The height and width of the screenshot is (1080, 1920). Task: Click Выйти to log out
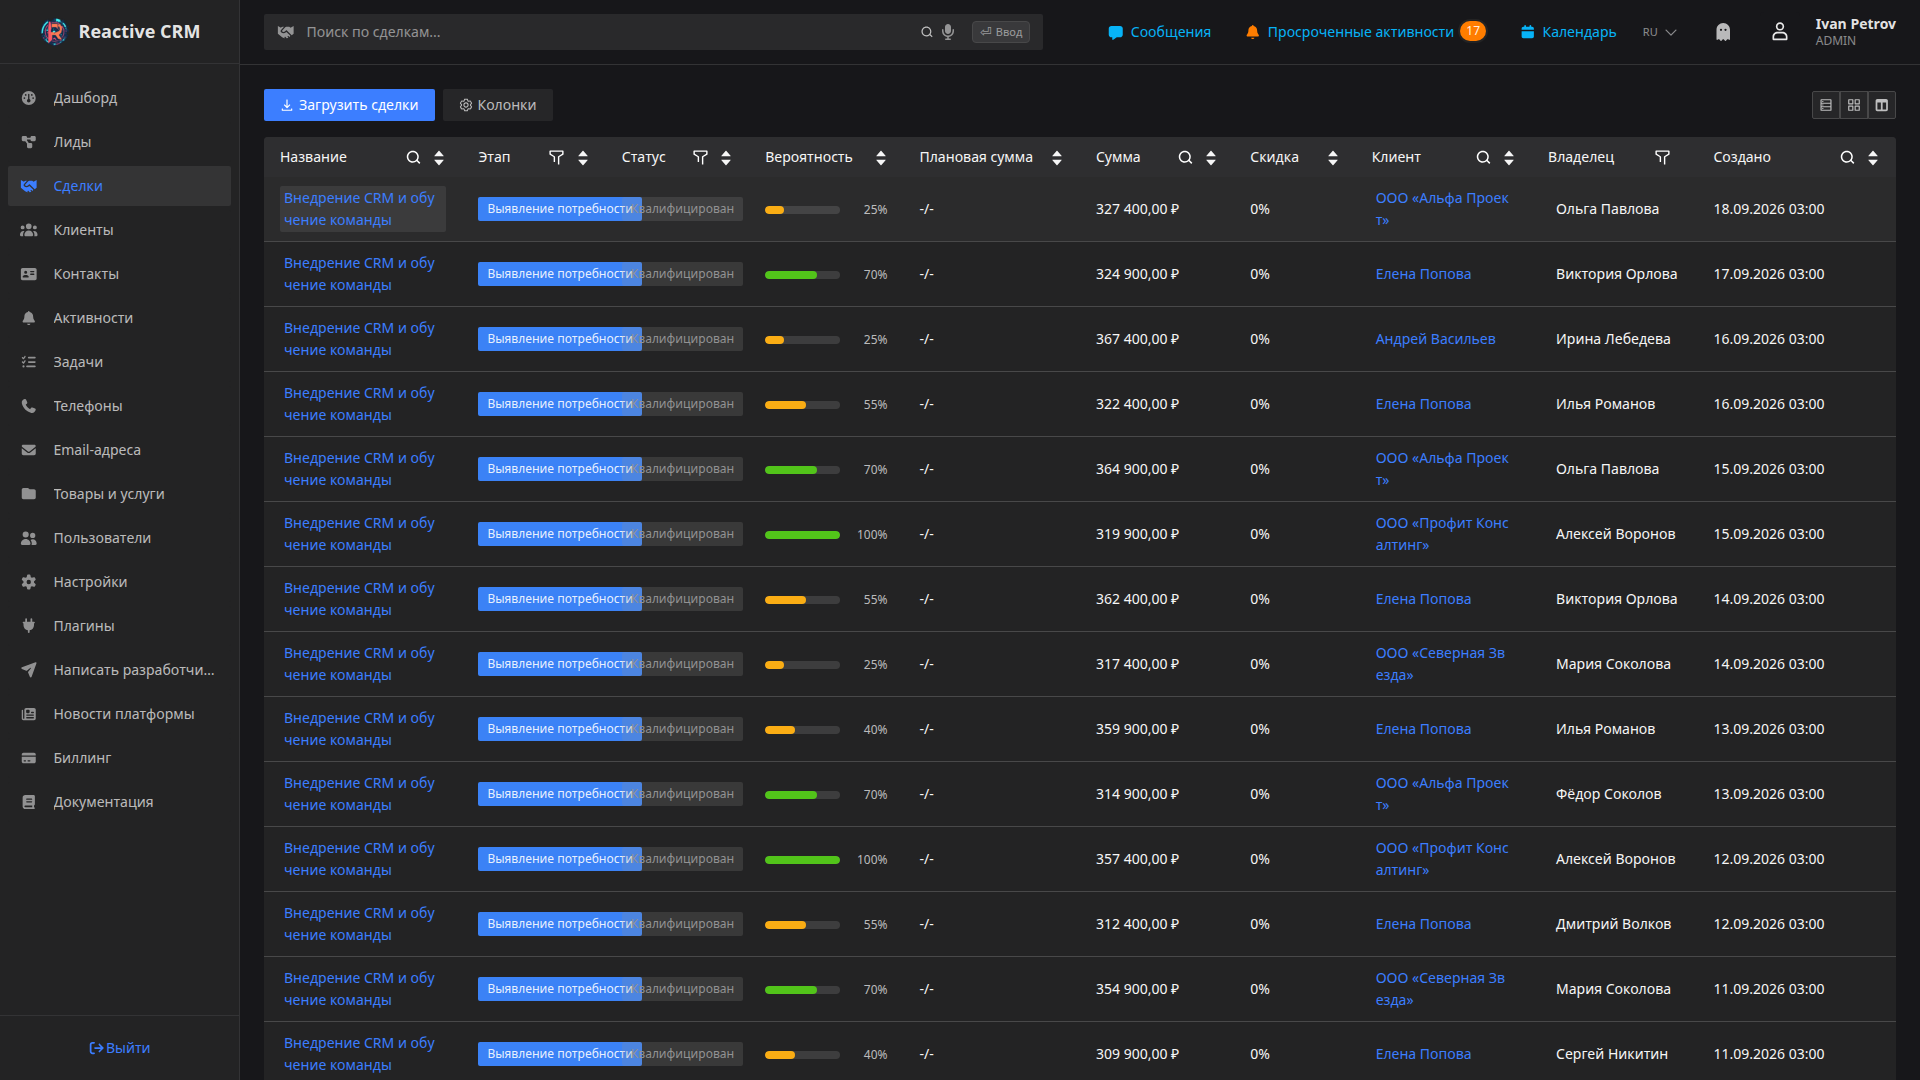[x=119, y=1048]
